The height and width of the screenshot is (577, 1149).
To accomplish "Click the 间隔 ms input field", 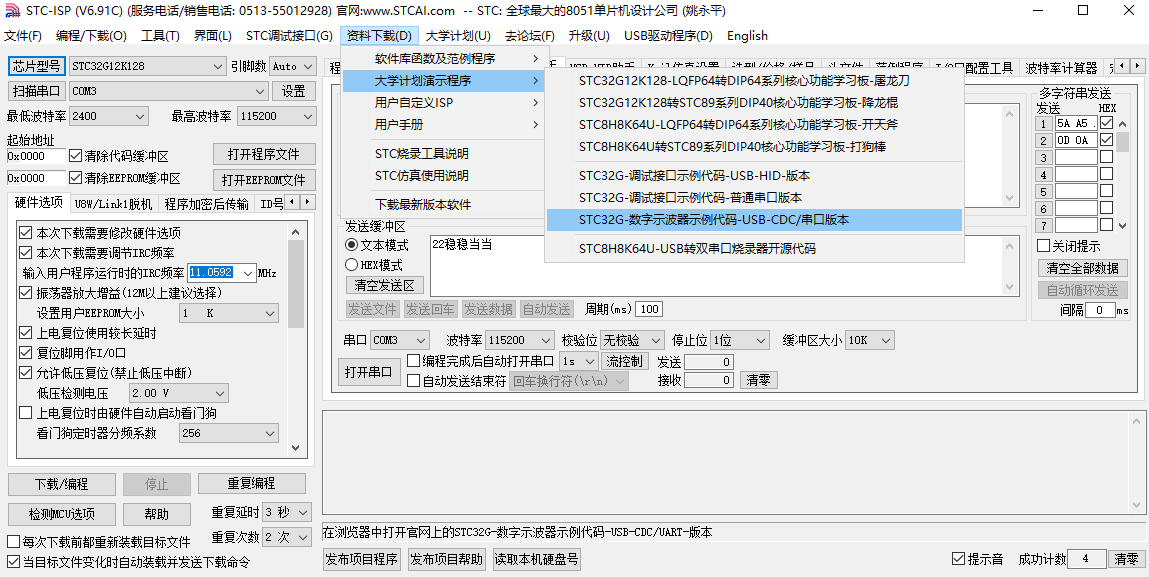I will click(1099, 310).
